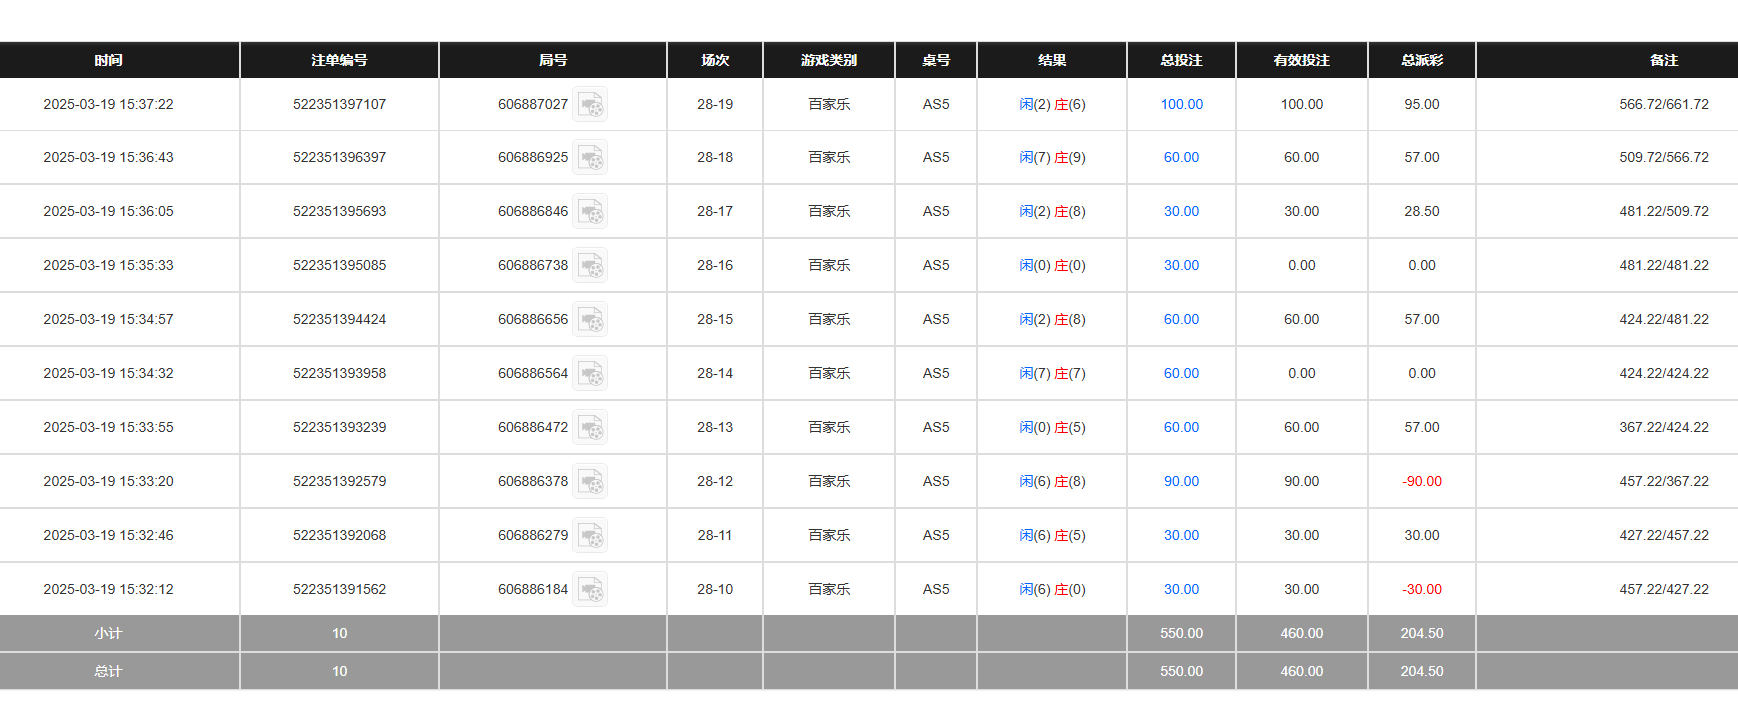Select bet number 522351397107 cell
Screen dimensions: 1738x715
[339, 104]
